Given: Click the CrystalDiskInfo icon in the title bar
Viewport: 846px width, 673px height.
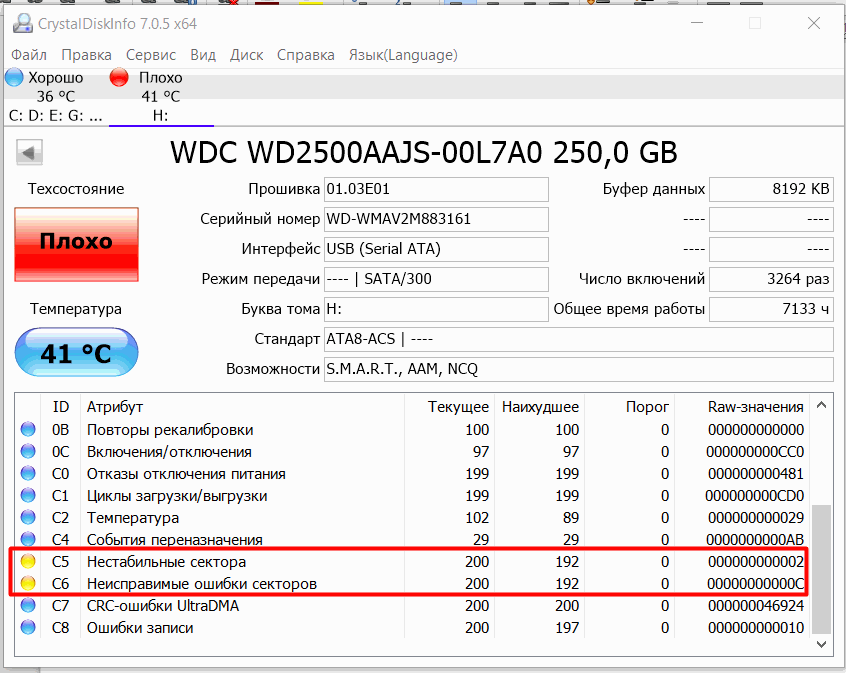Looking at the screenshot, I should [x=22, y=22].
